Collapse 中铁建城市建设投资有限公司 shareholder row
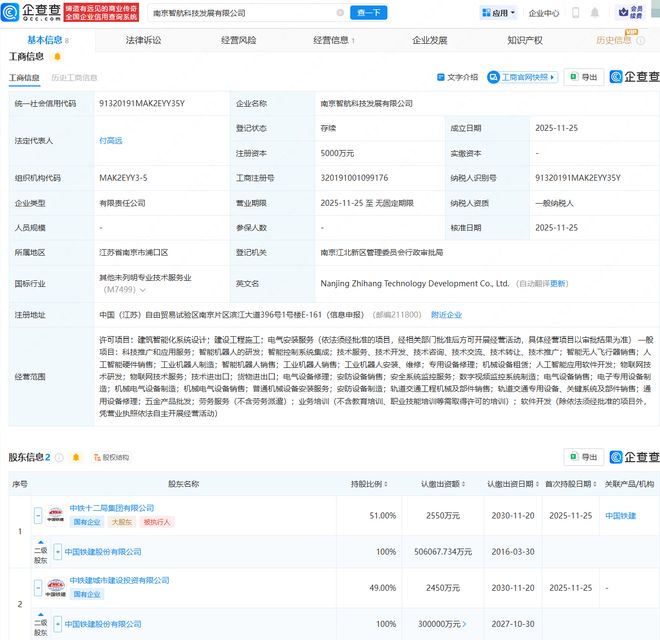660x640 pixels. coord(38,587)
